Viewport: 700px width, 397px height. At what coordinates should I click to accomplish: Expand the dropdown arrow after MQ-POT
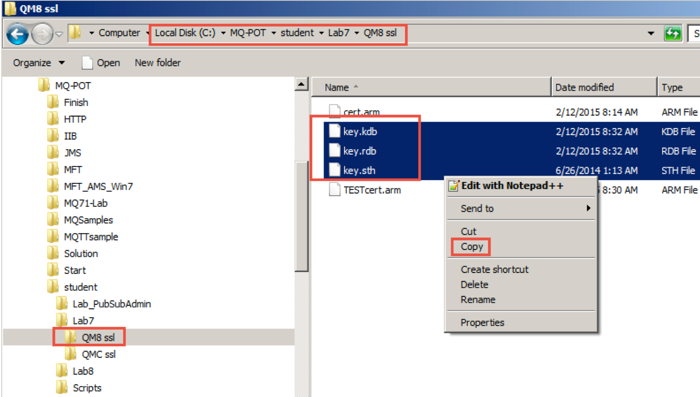(x=273, y=33)
